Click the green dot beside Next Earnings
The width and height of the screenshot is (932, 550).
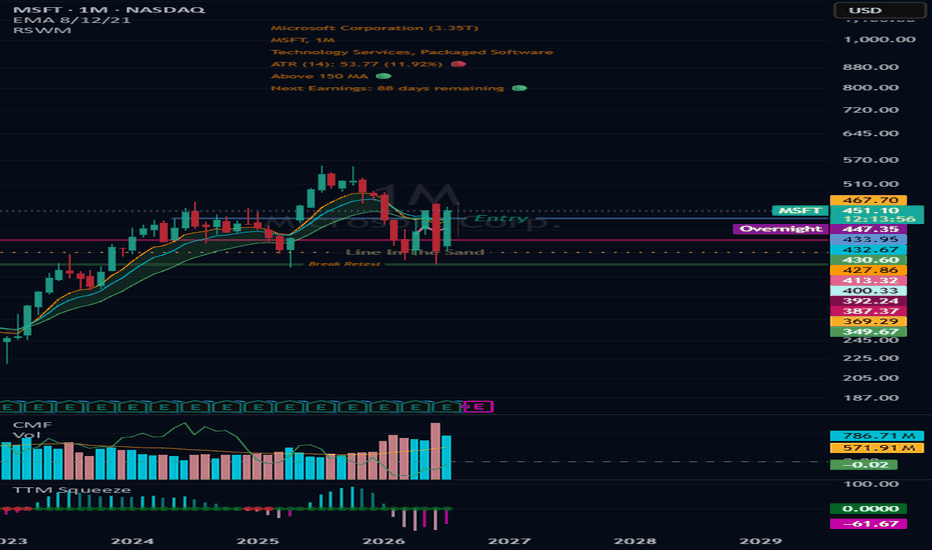[x=519, y=88]
